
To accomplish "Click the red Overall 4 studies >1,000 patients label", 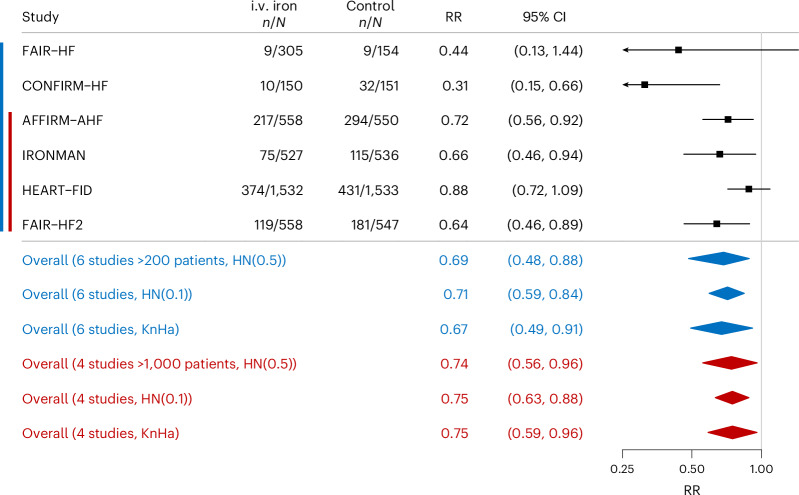I will point(159,363).
